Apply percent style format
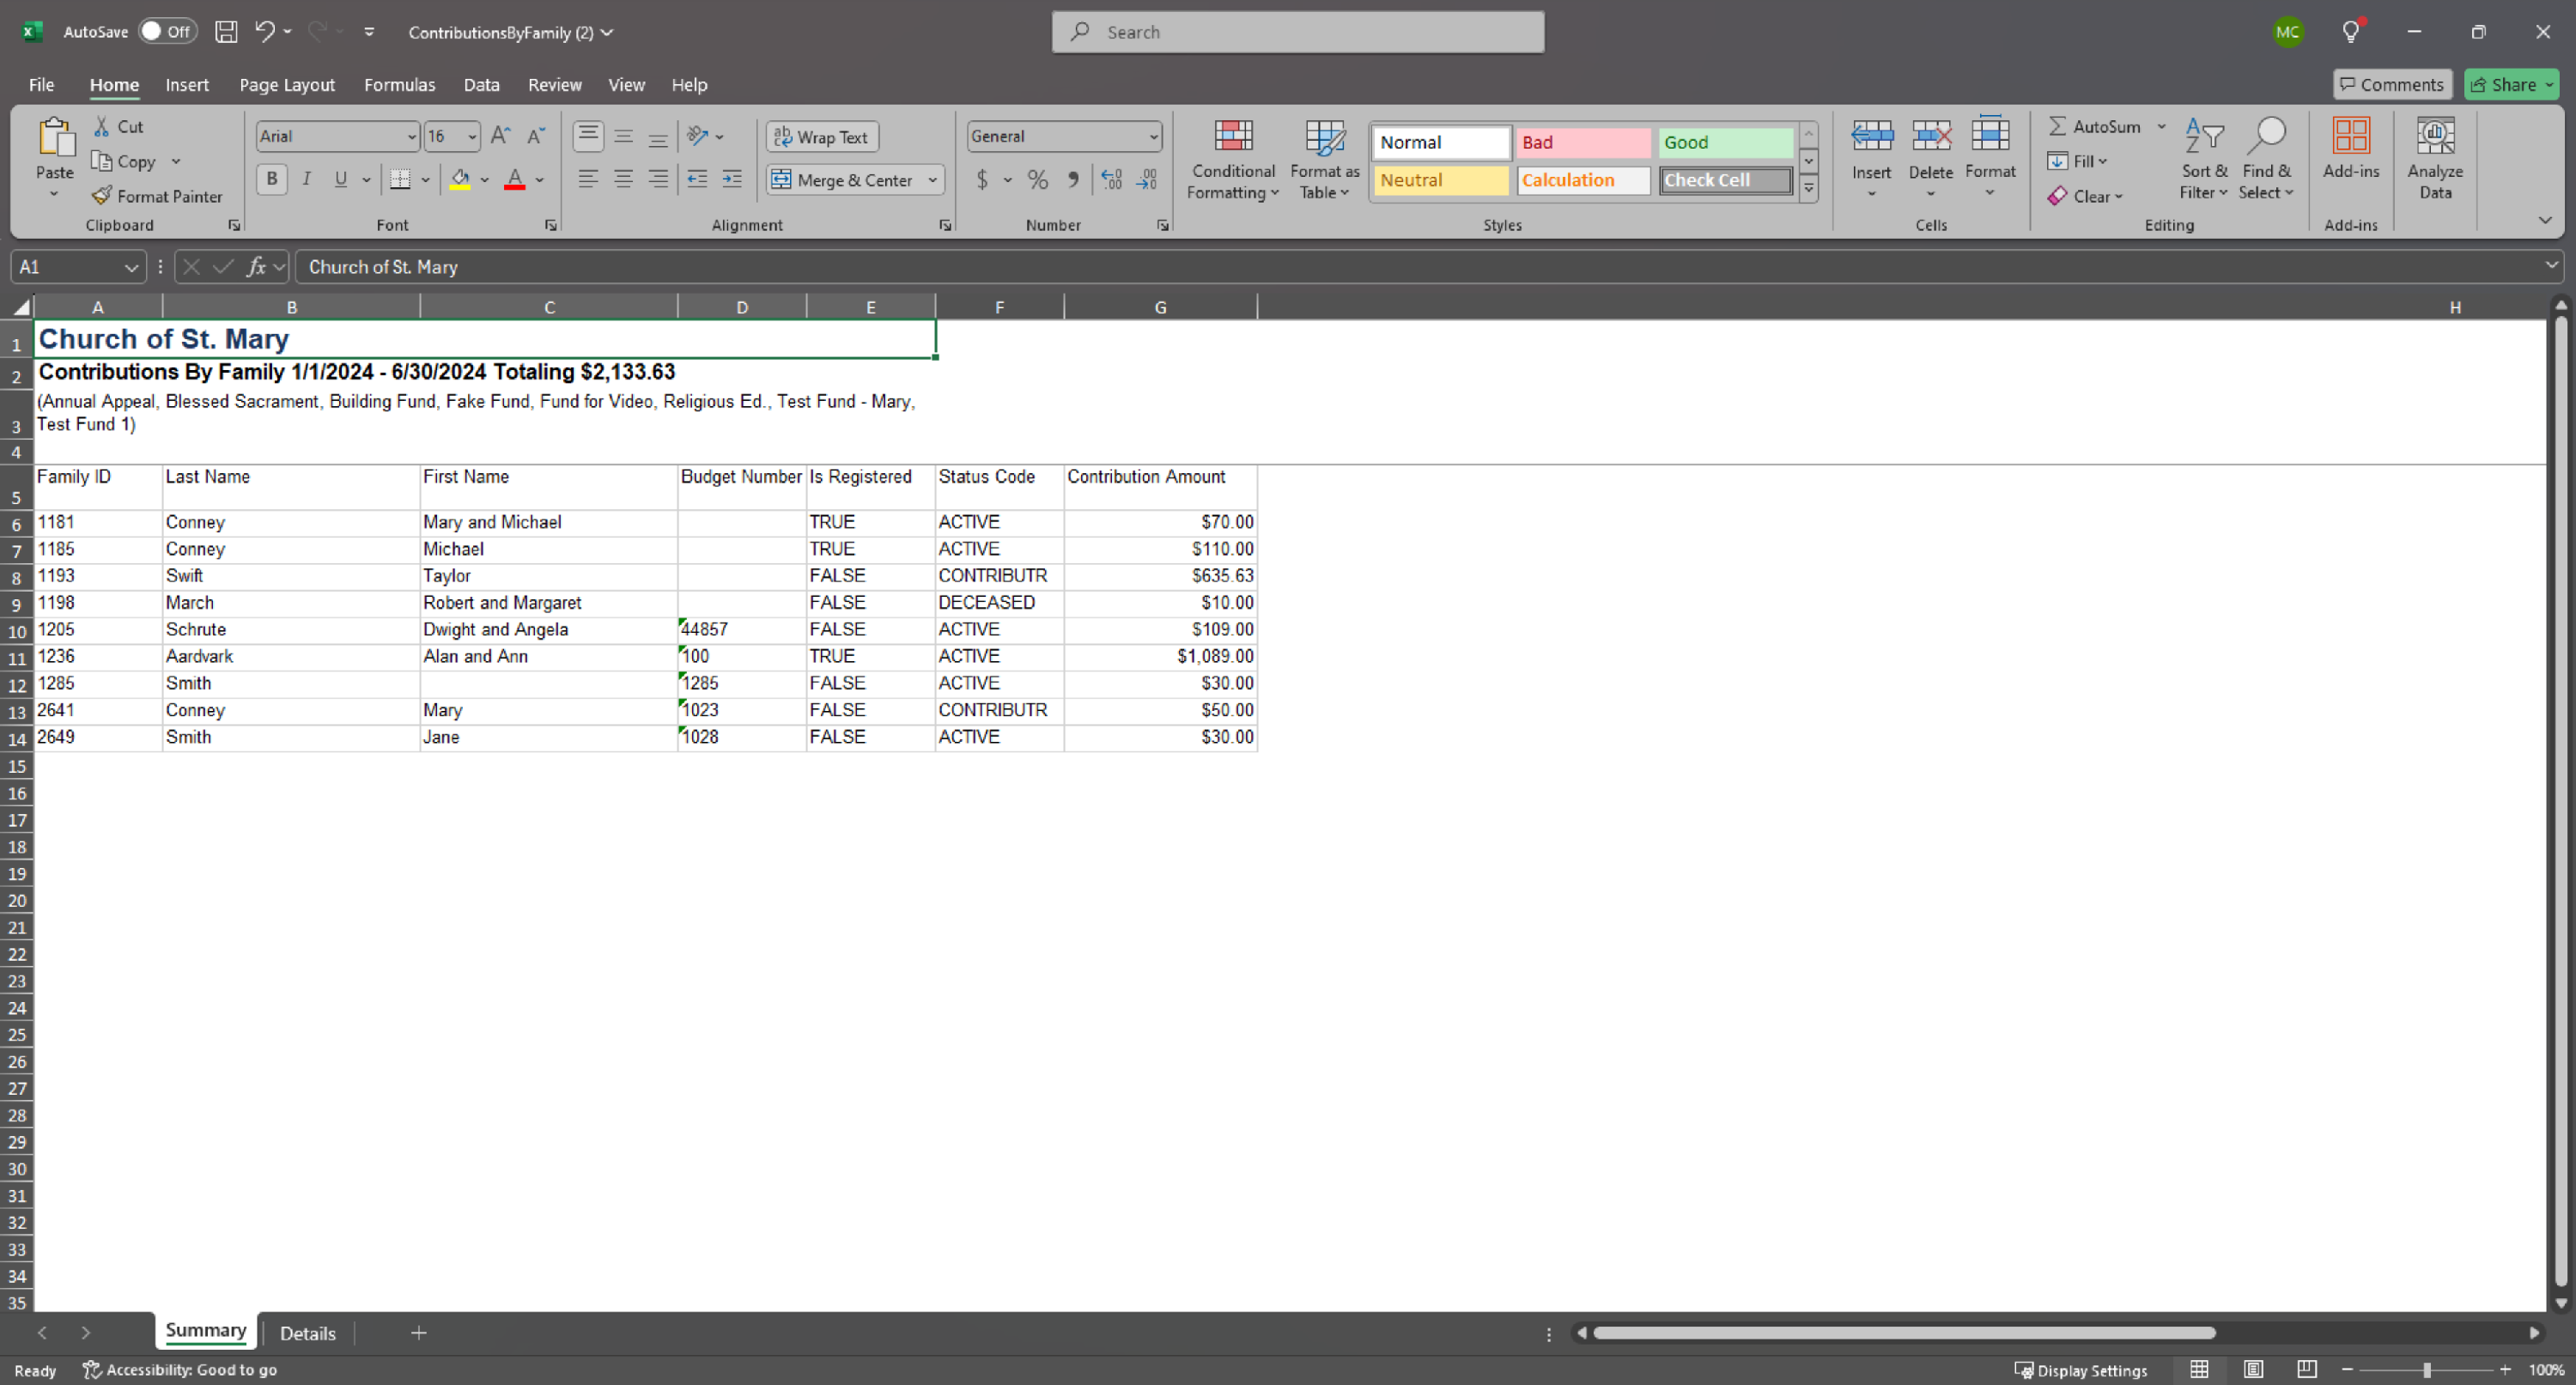Screen dimensions: 2576x1385 (1038, 180)
